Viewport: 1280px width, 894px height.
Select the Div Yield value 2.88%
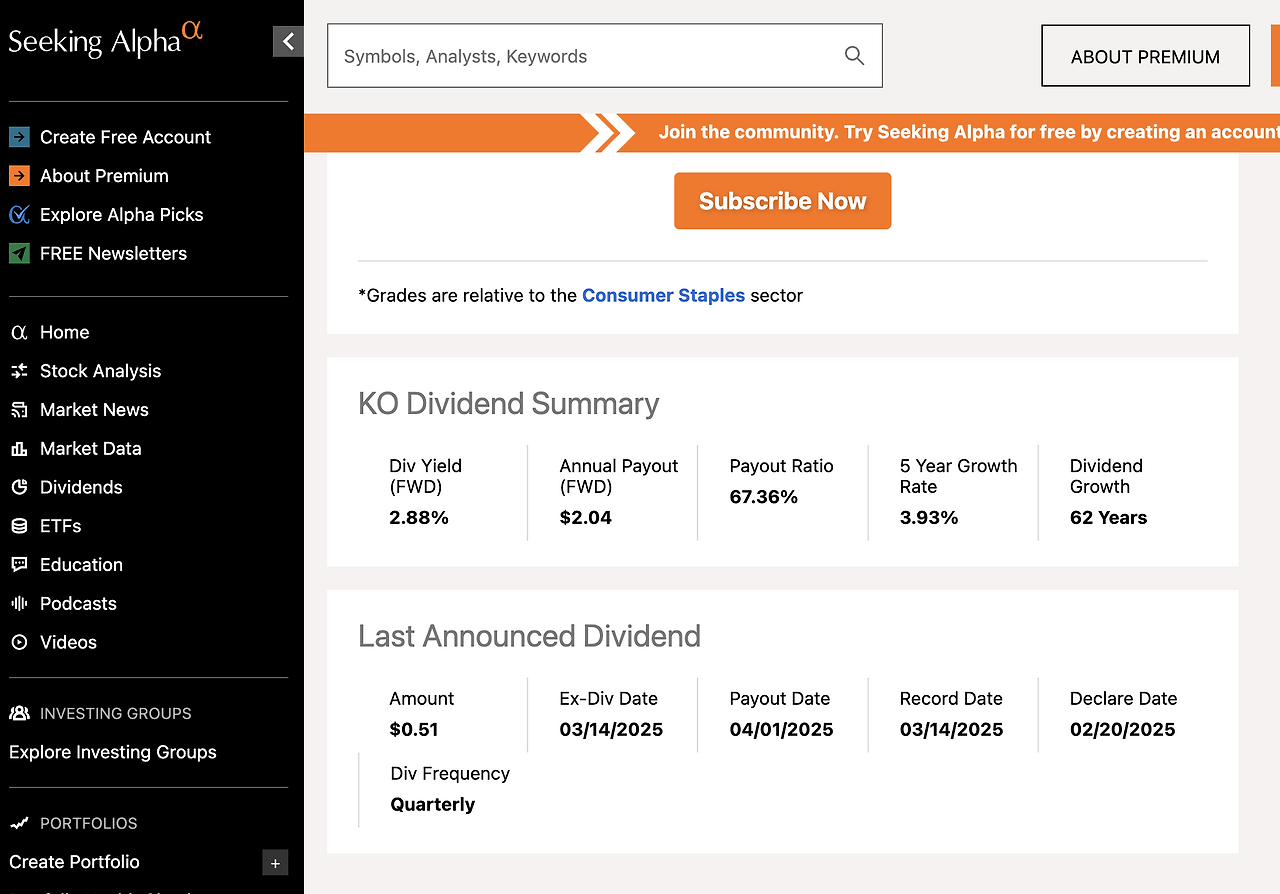(419, 518)
